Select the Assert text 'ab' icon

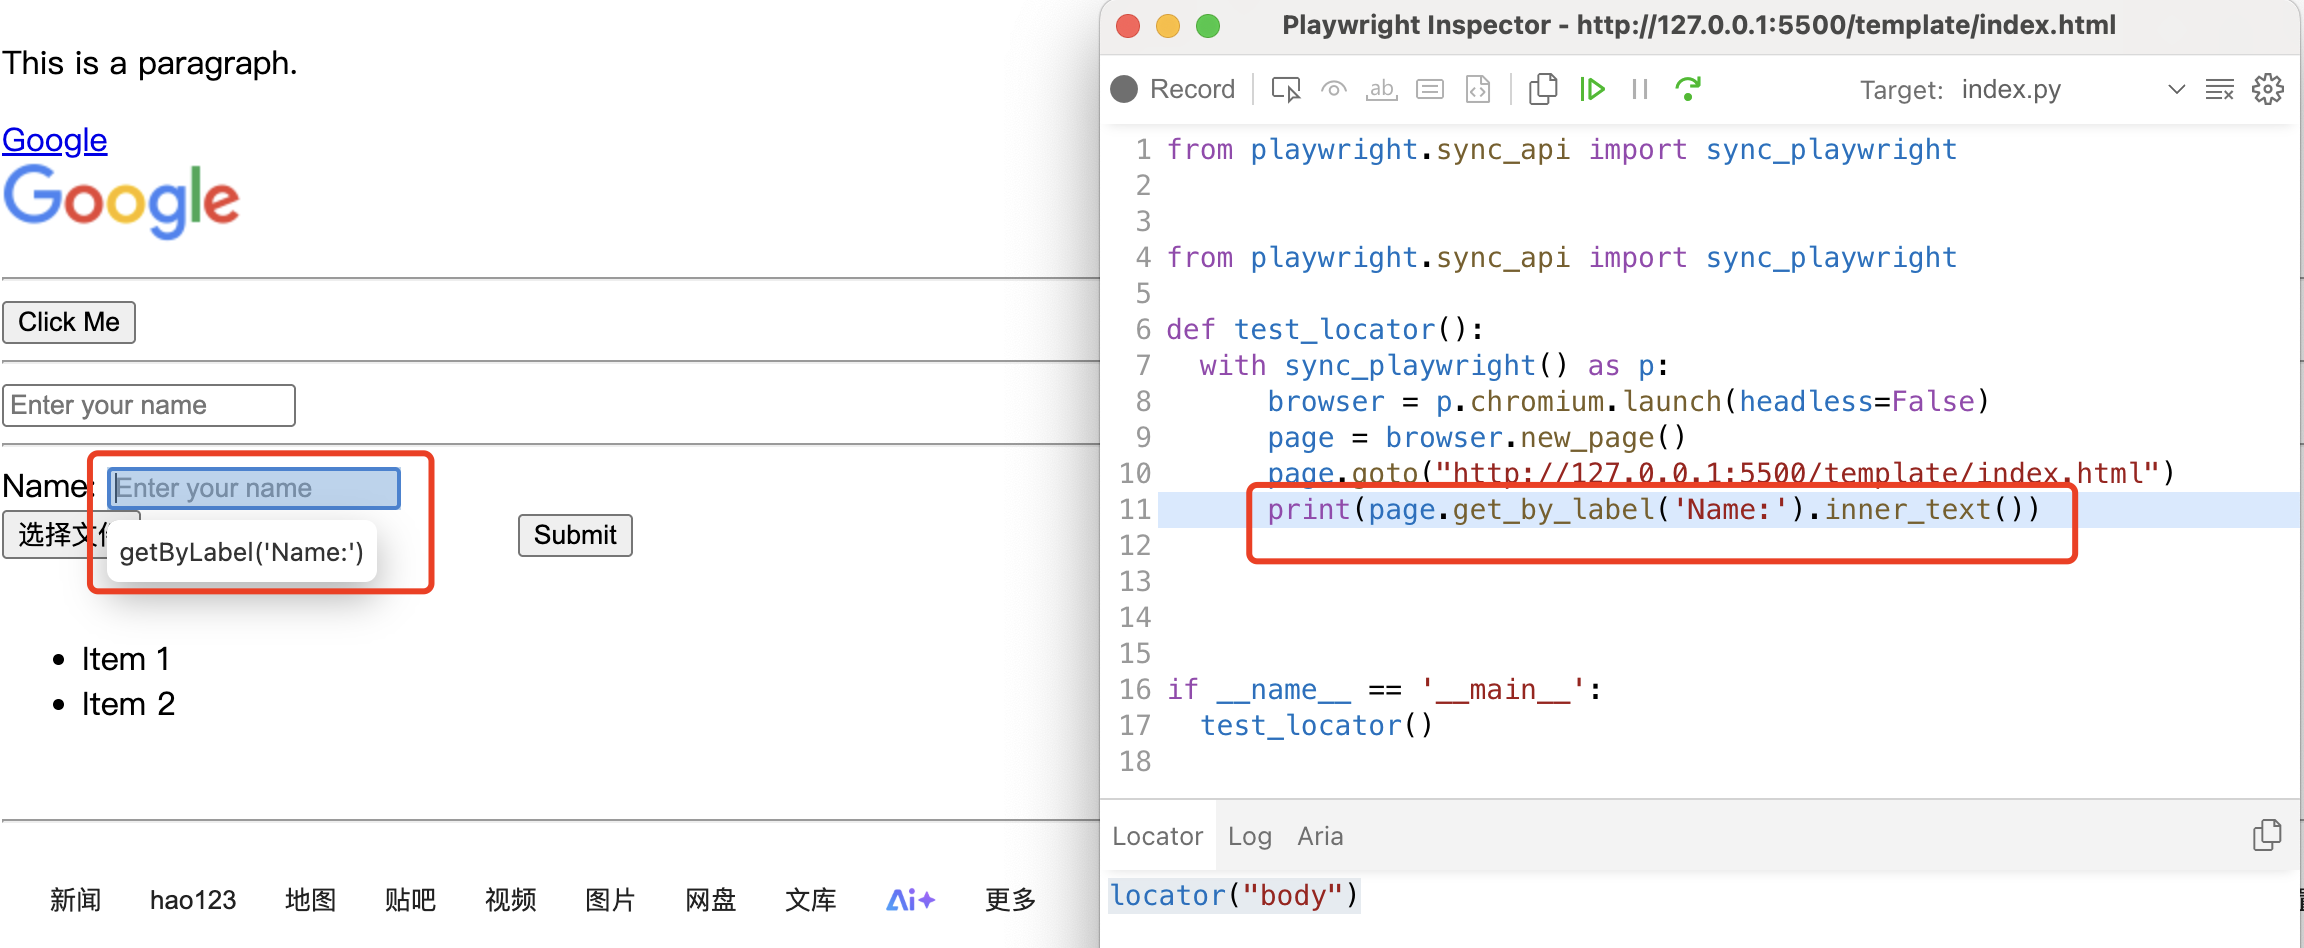coord(1382,90)
